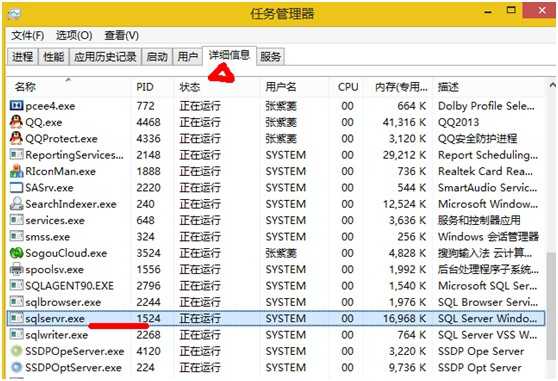Click PID 2148 of ReportingServices
558x381 pixels.
tap(148, 155)
